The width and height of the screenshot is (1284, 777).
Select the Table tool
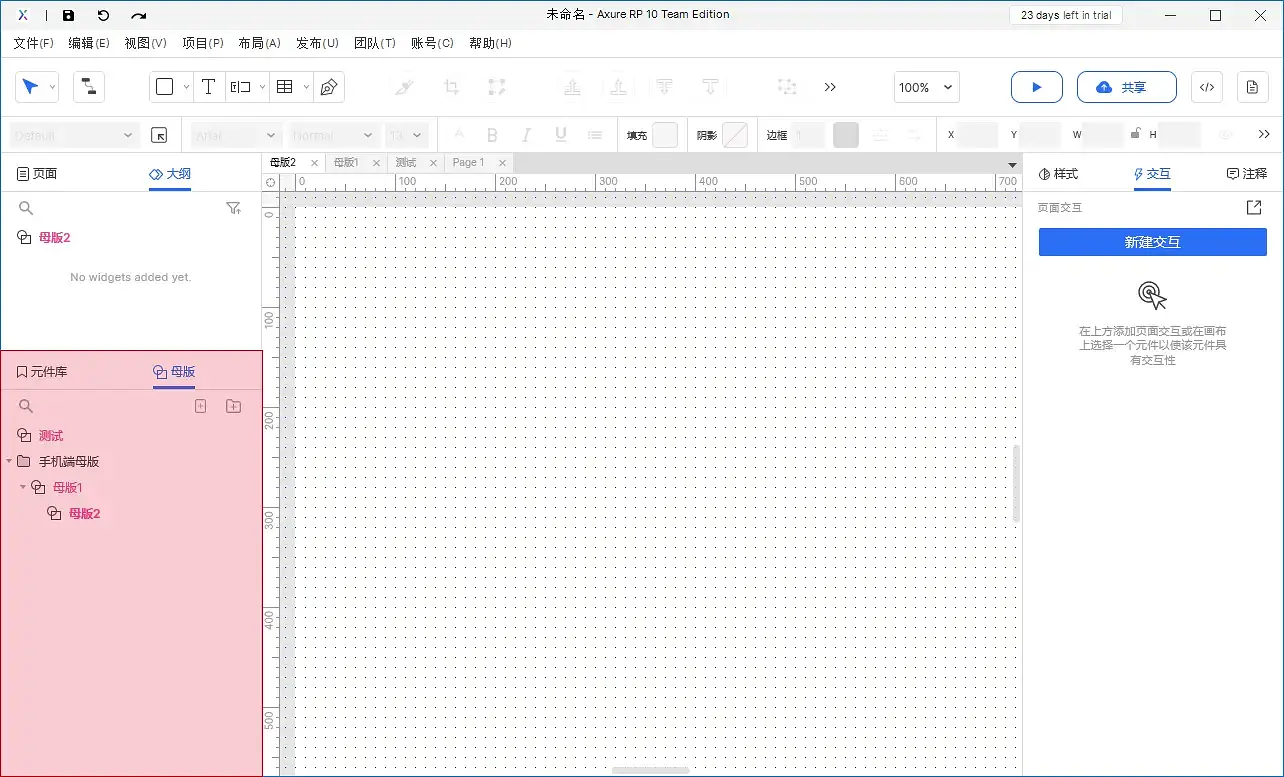[284, 87]
